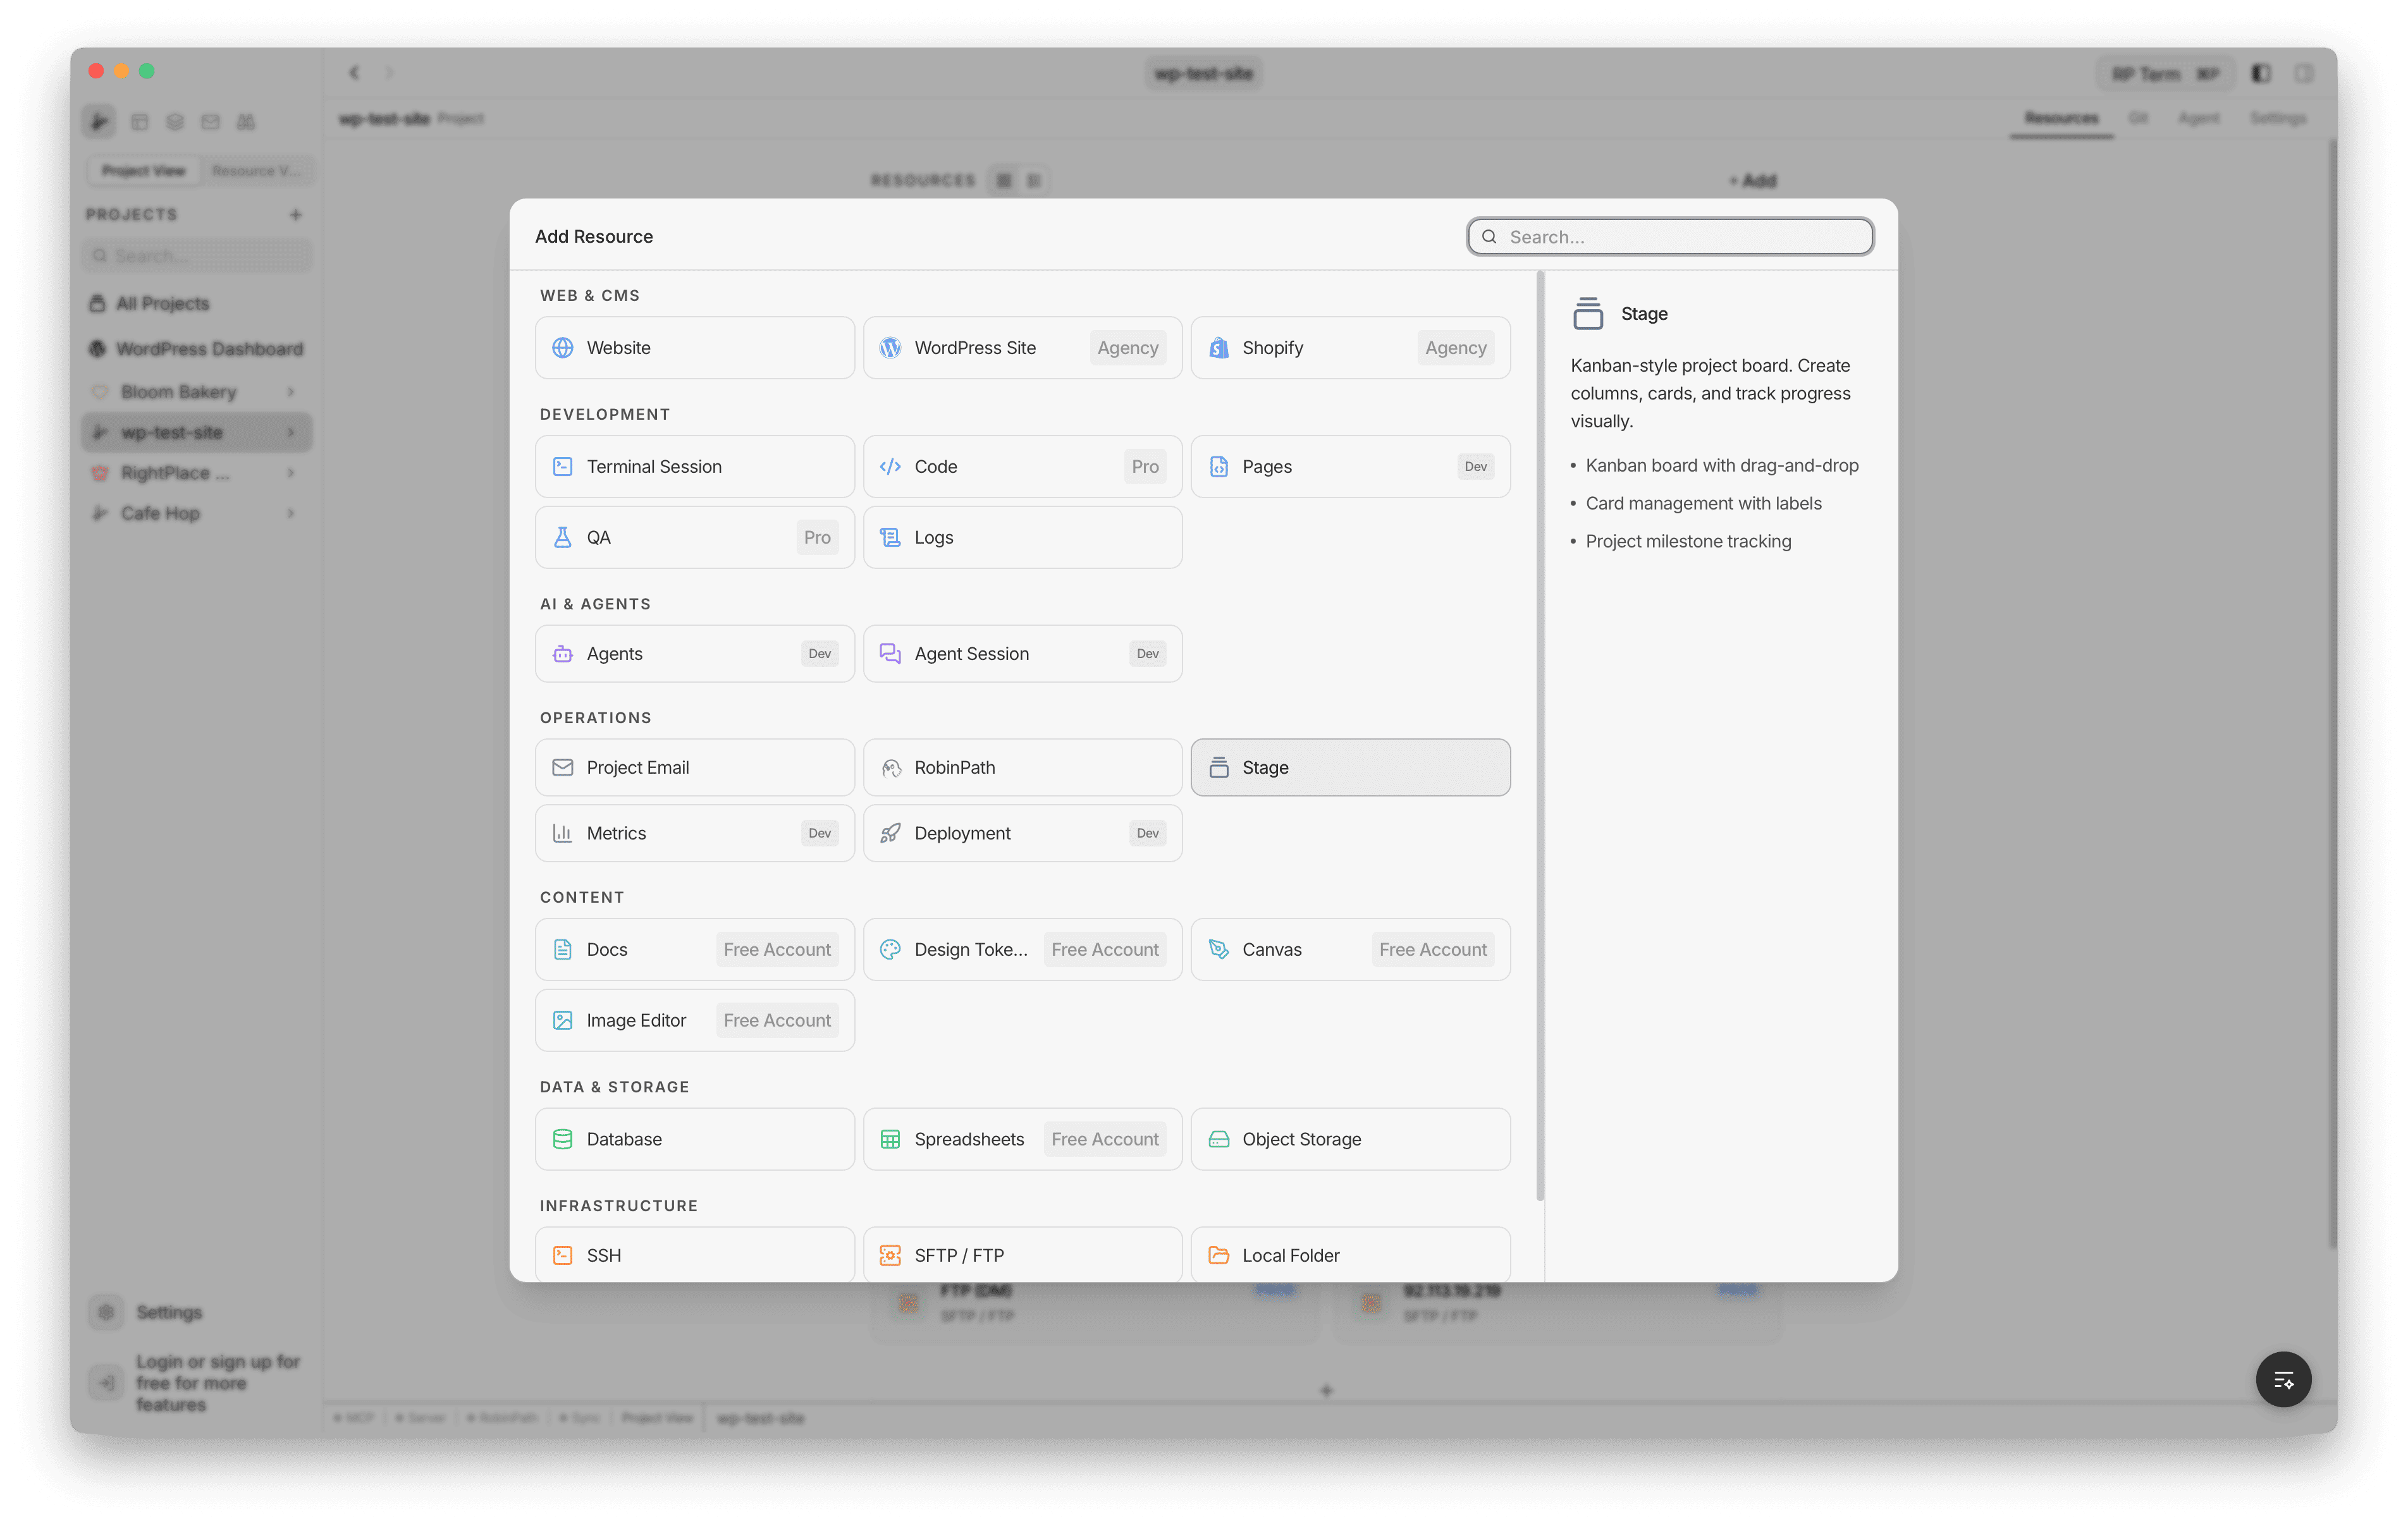Select the Project View toggle
This screenshot has width=2408, height=1526.
pos(143,170)
